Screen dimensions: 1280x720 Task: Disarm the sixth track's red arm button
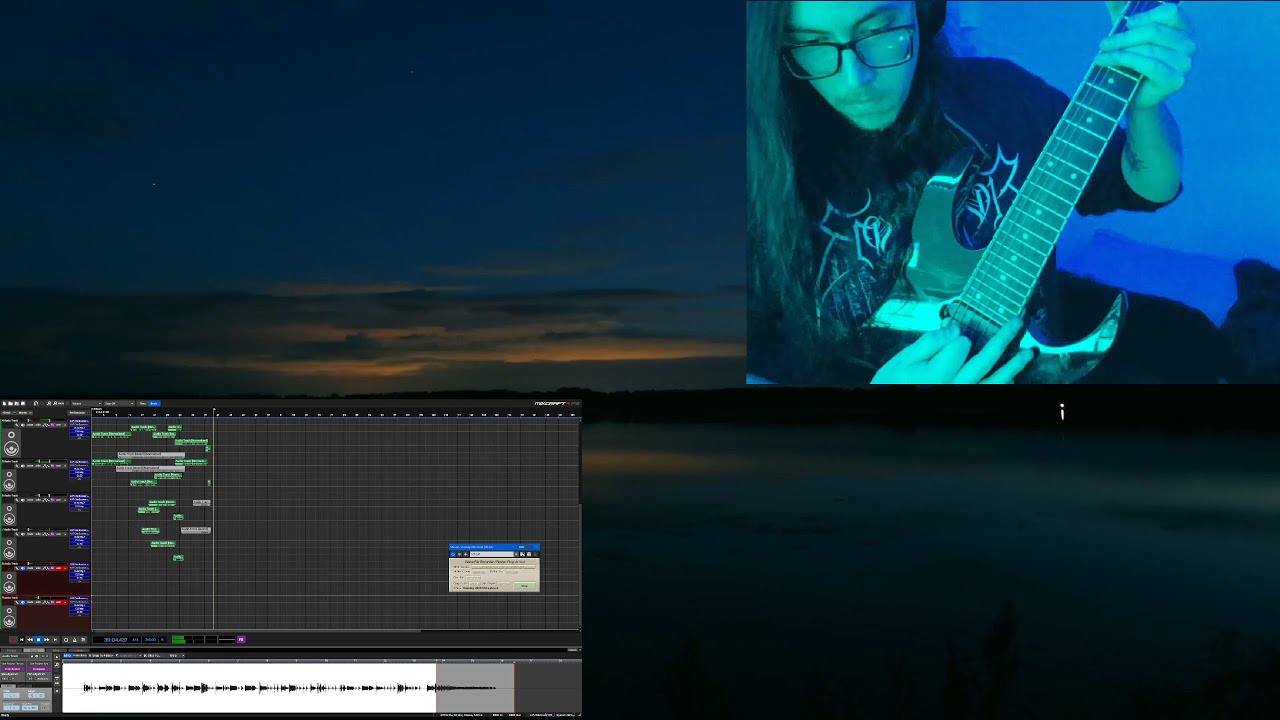58,602
